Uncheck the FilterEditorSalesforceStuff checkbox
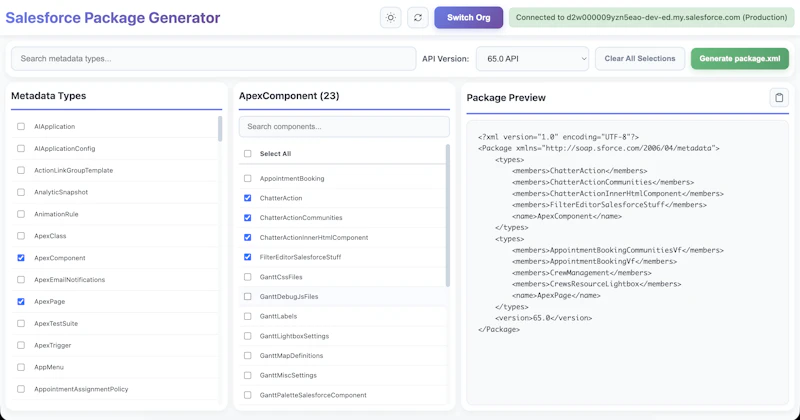The height and width of the screenshot is (420, 800). click(247, 257)
